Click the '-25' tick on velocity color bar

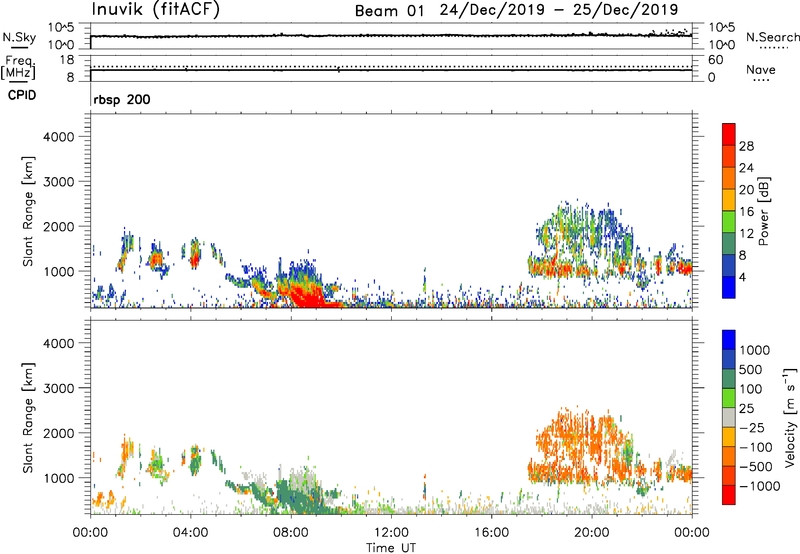click(x=752, y=427)
